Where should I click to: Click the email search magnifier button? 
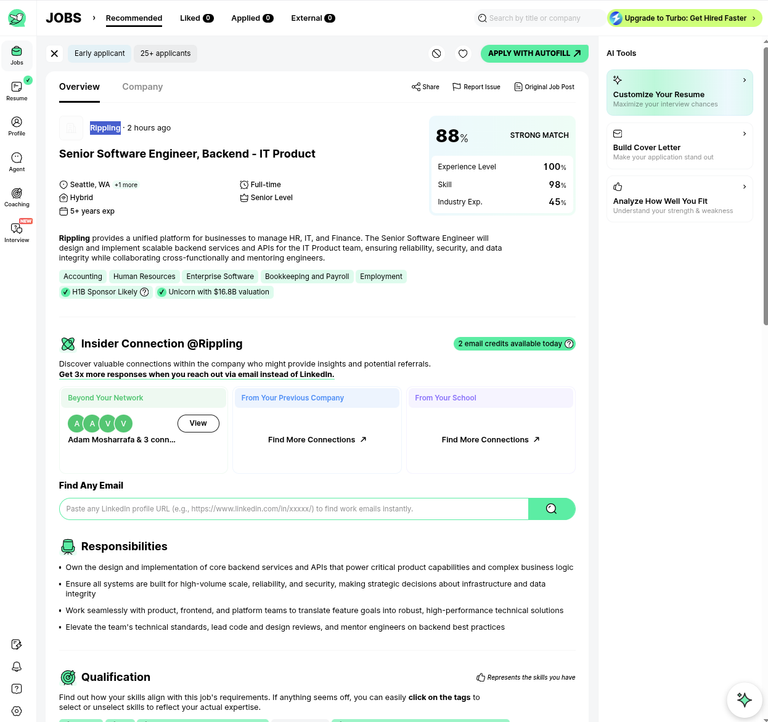tap(552, 509)
